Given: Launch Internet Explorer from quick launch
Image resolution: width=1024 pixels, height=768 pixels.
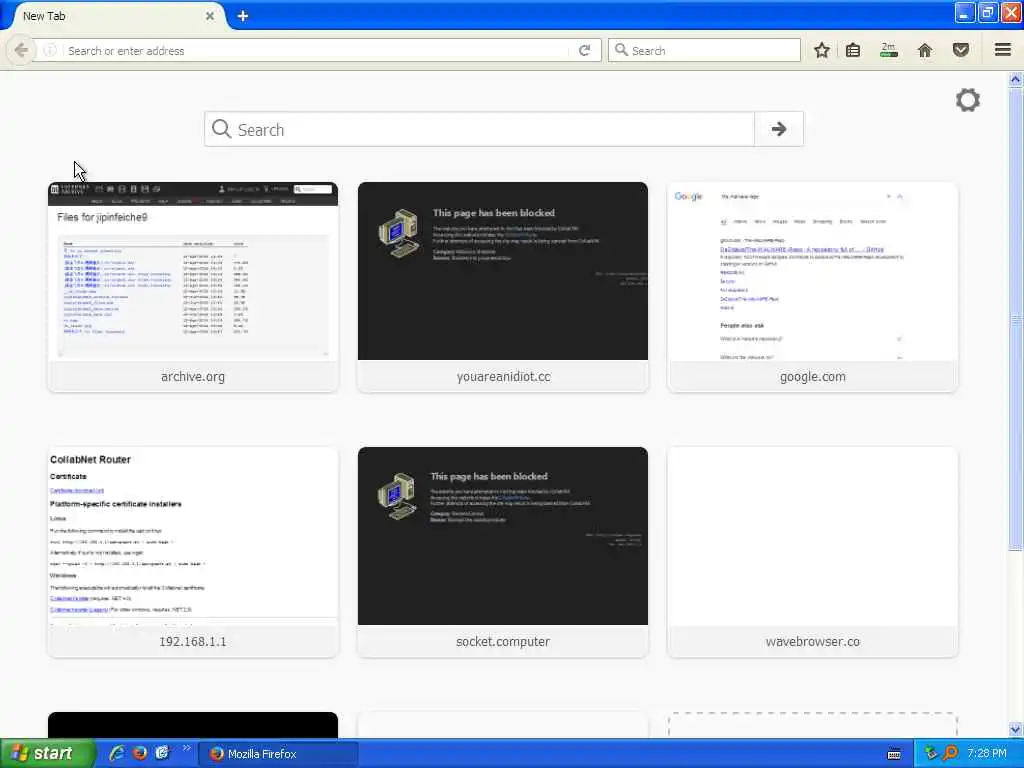Looking at the screenshot, I should 118,753.
